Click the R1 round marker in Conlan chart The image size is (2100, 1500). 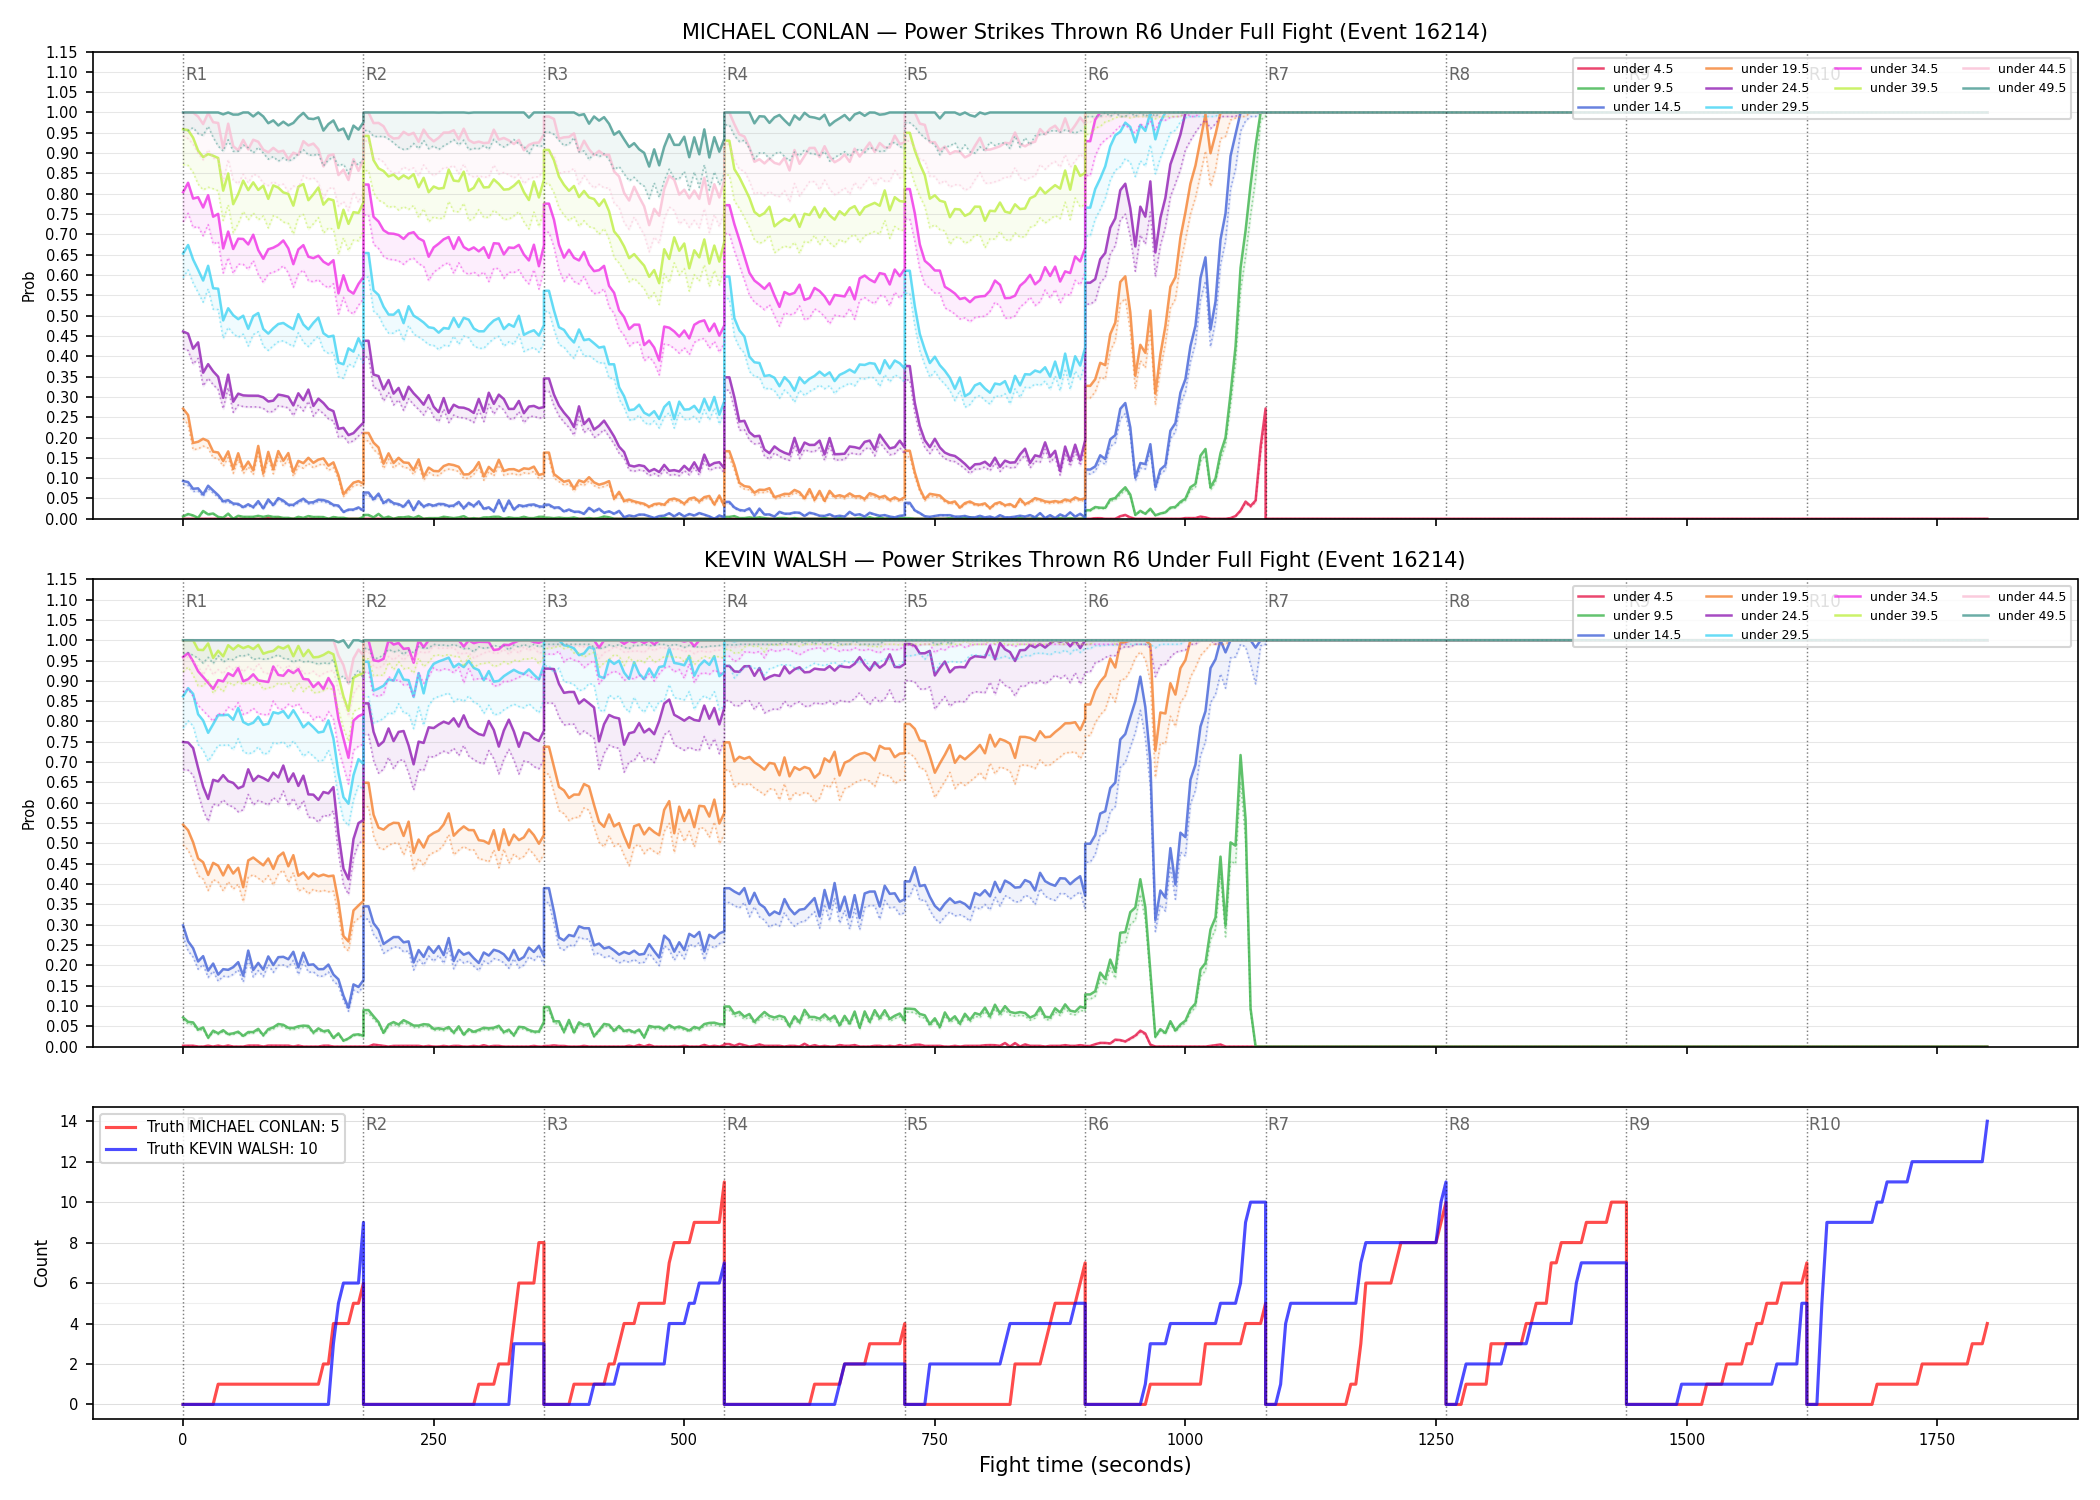pyautogui.click(x=196, y=74)
